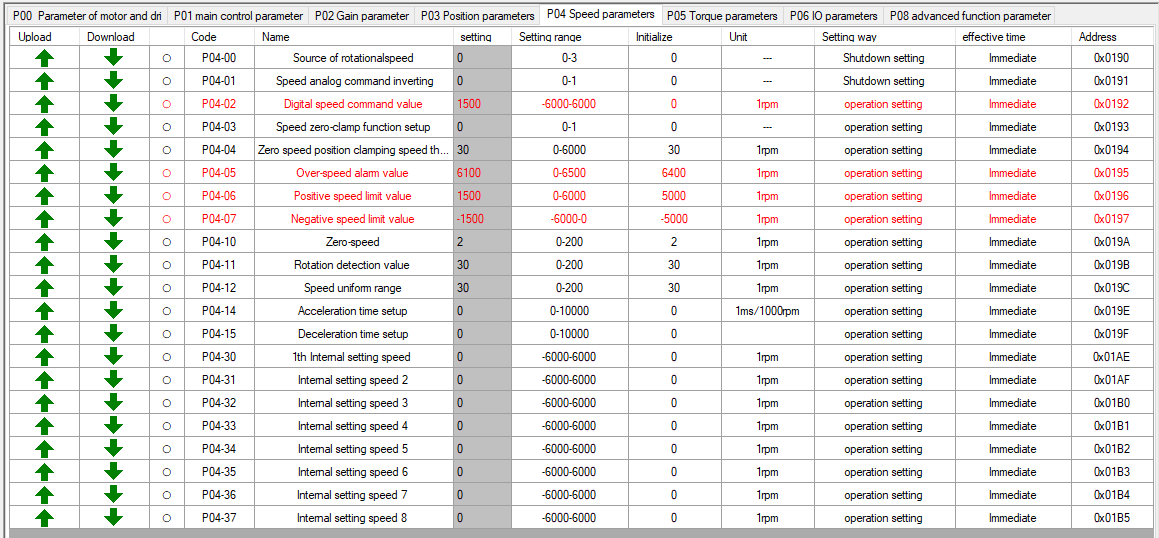Image resolution: width=1159 pixels, height=538 pixels.
Task: Upload Internal setting speed 6 parameter
Action: point(44,471)
